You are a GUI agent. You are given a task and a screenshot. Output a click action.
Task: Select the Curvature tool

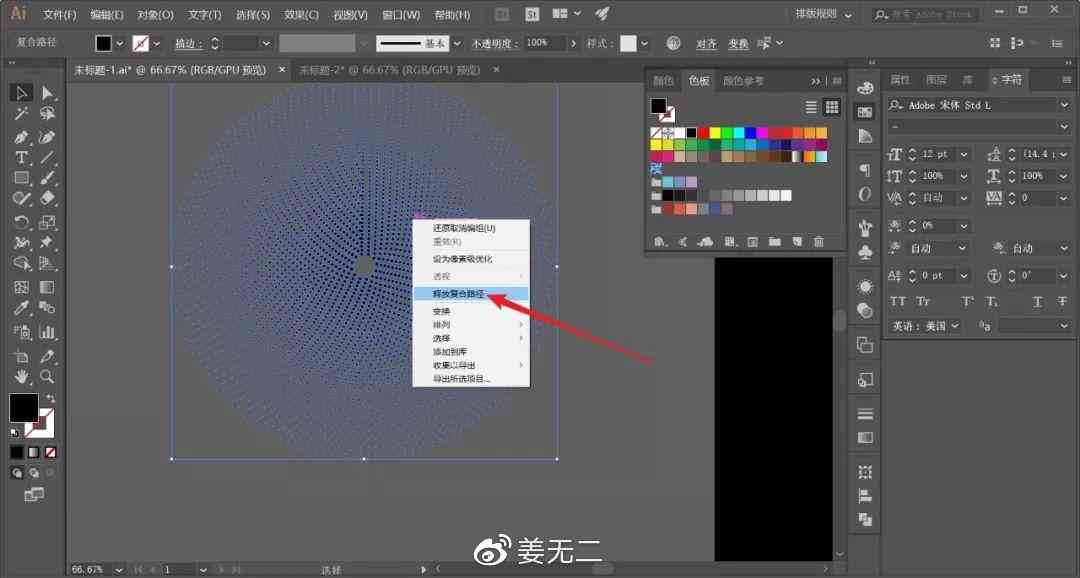pos(47,137)
